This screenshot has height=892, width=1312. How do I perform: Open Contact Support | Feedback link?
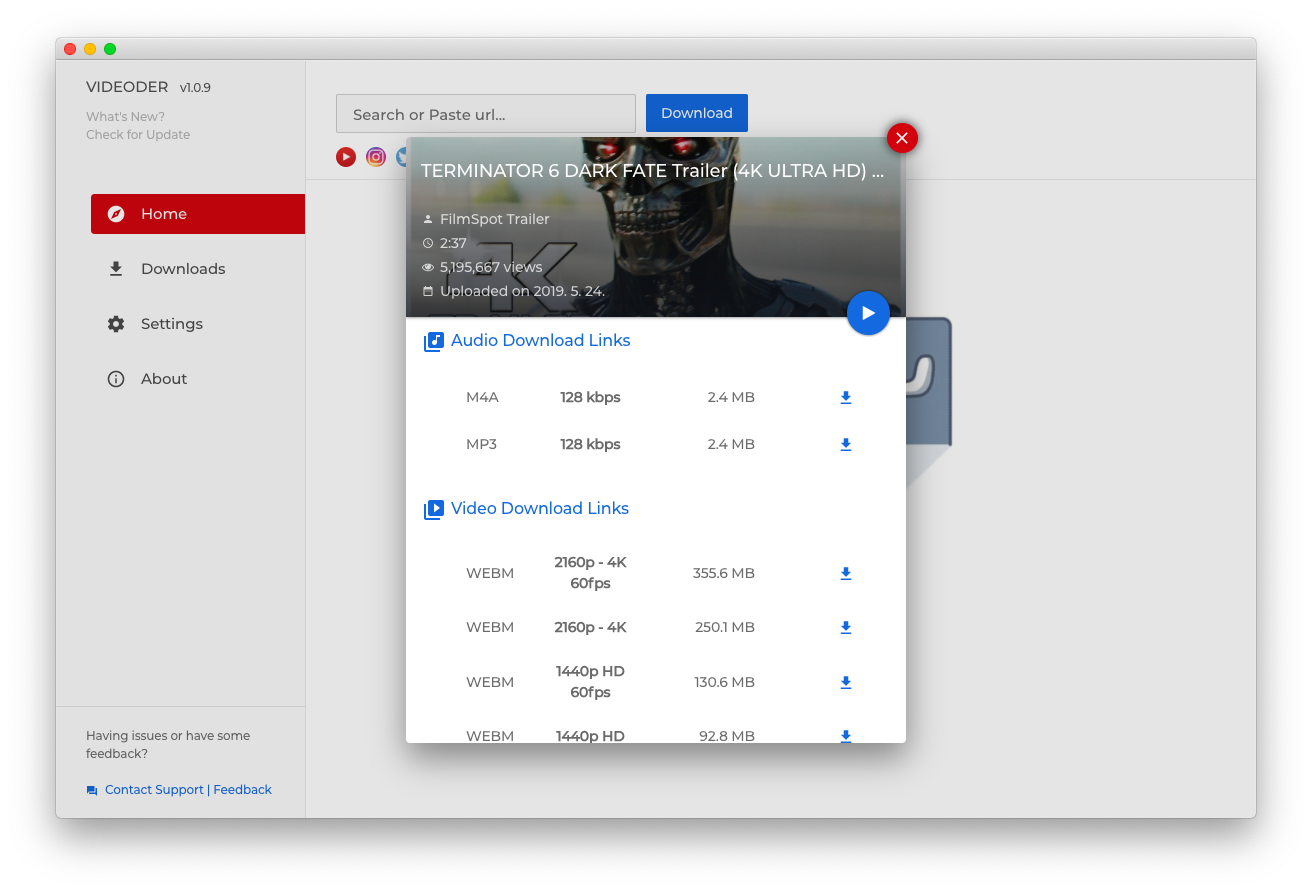[x=188, y=790]
